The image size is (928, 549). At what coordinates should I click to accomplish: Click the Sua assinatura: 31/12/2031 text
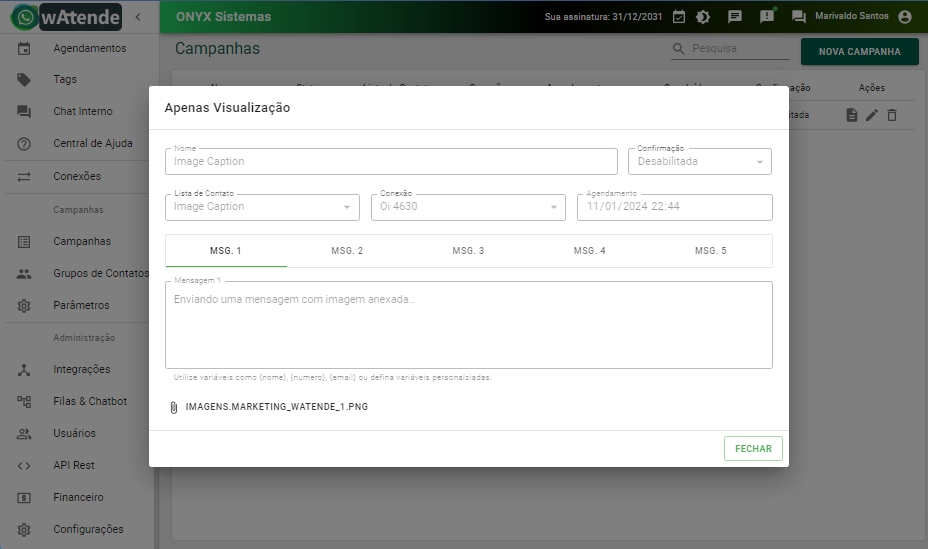pos(603,17)
